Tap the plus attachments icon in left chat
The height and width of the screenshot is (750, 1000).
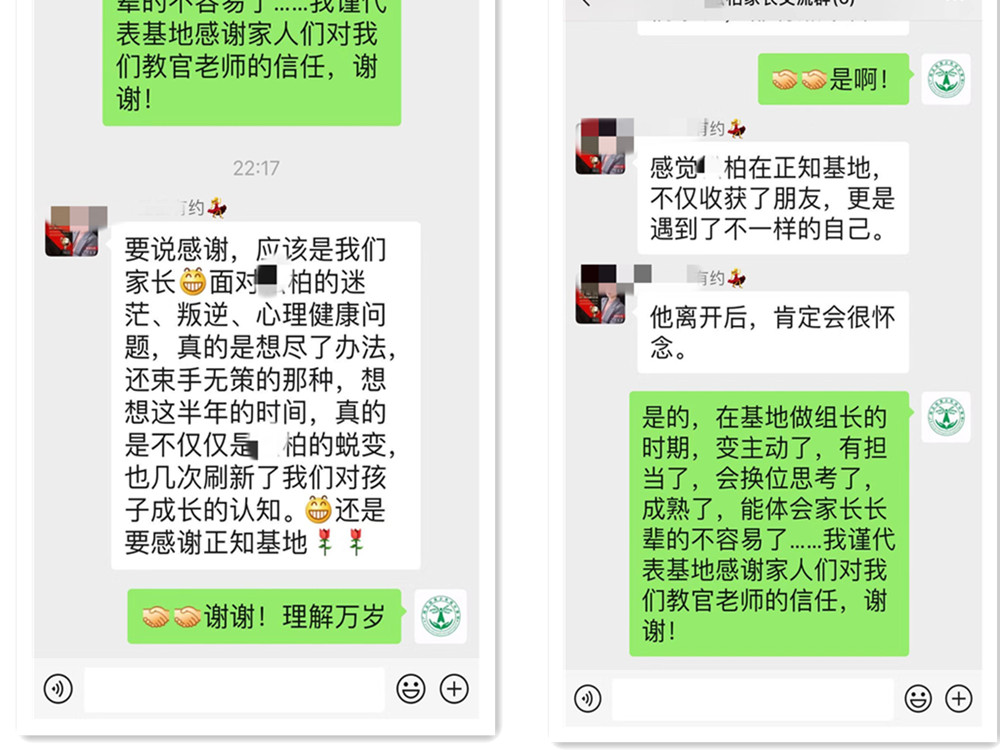(x=454, y=689)
